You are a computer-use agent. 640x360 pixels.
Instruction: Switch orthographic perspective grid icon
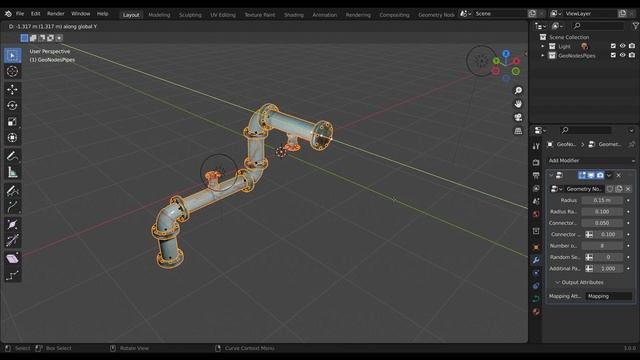coord(518,131)
